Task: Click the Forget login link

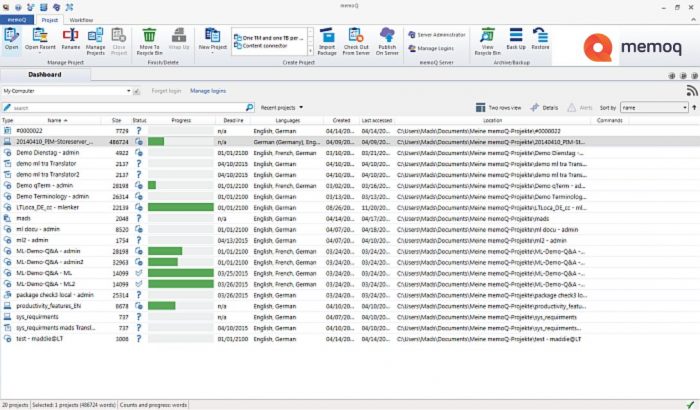Action: 166,91
